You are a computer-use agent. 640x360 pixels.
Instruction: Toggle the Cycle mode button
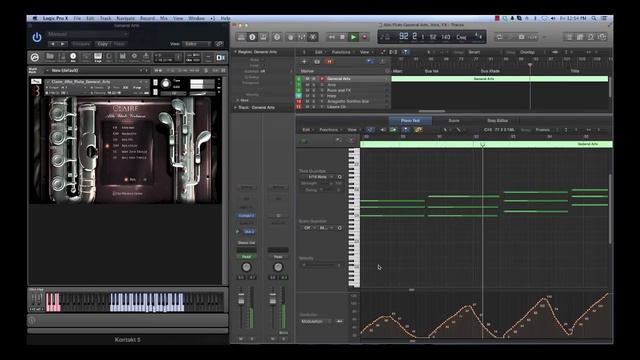[500, 37]
